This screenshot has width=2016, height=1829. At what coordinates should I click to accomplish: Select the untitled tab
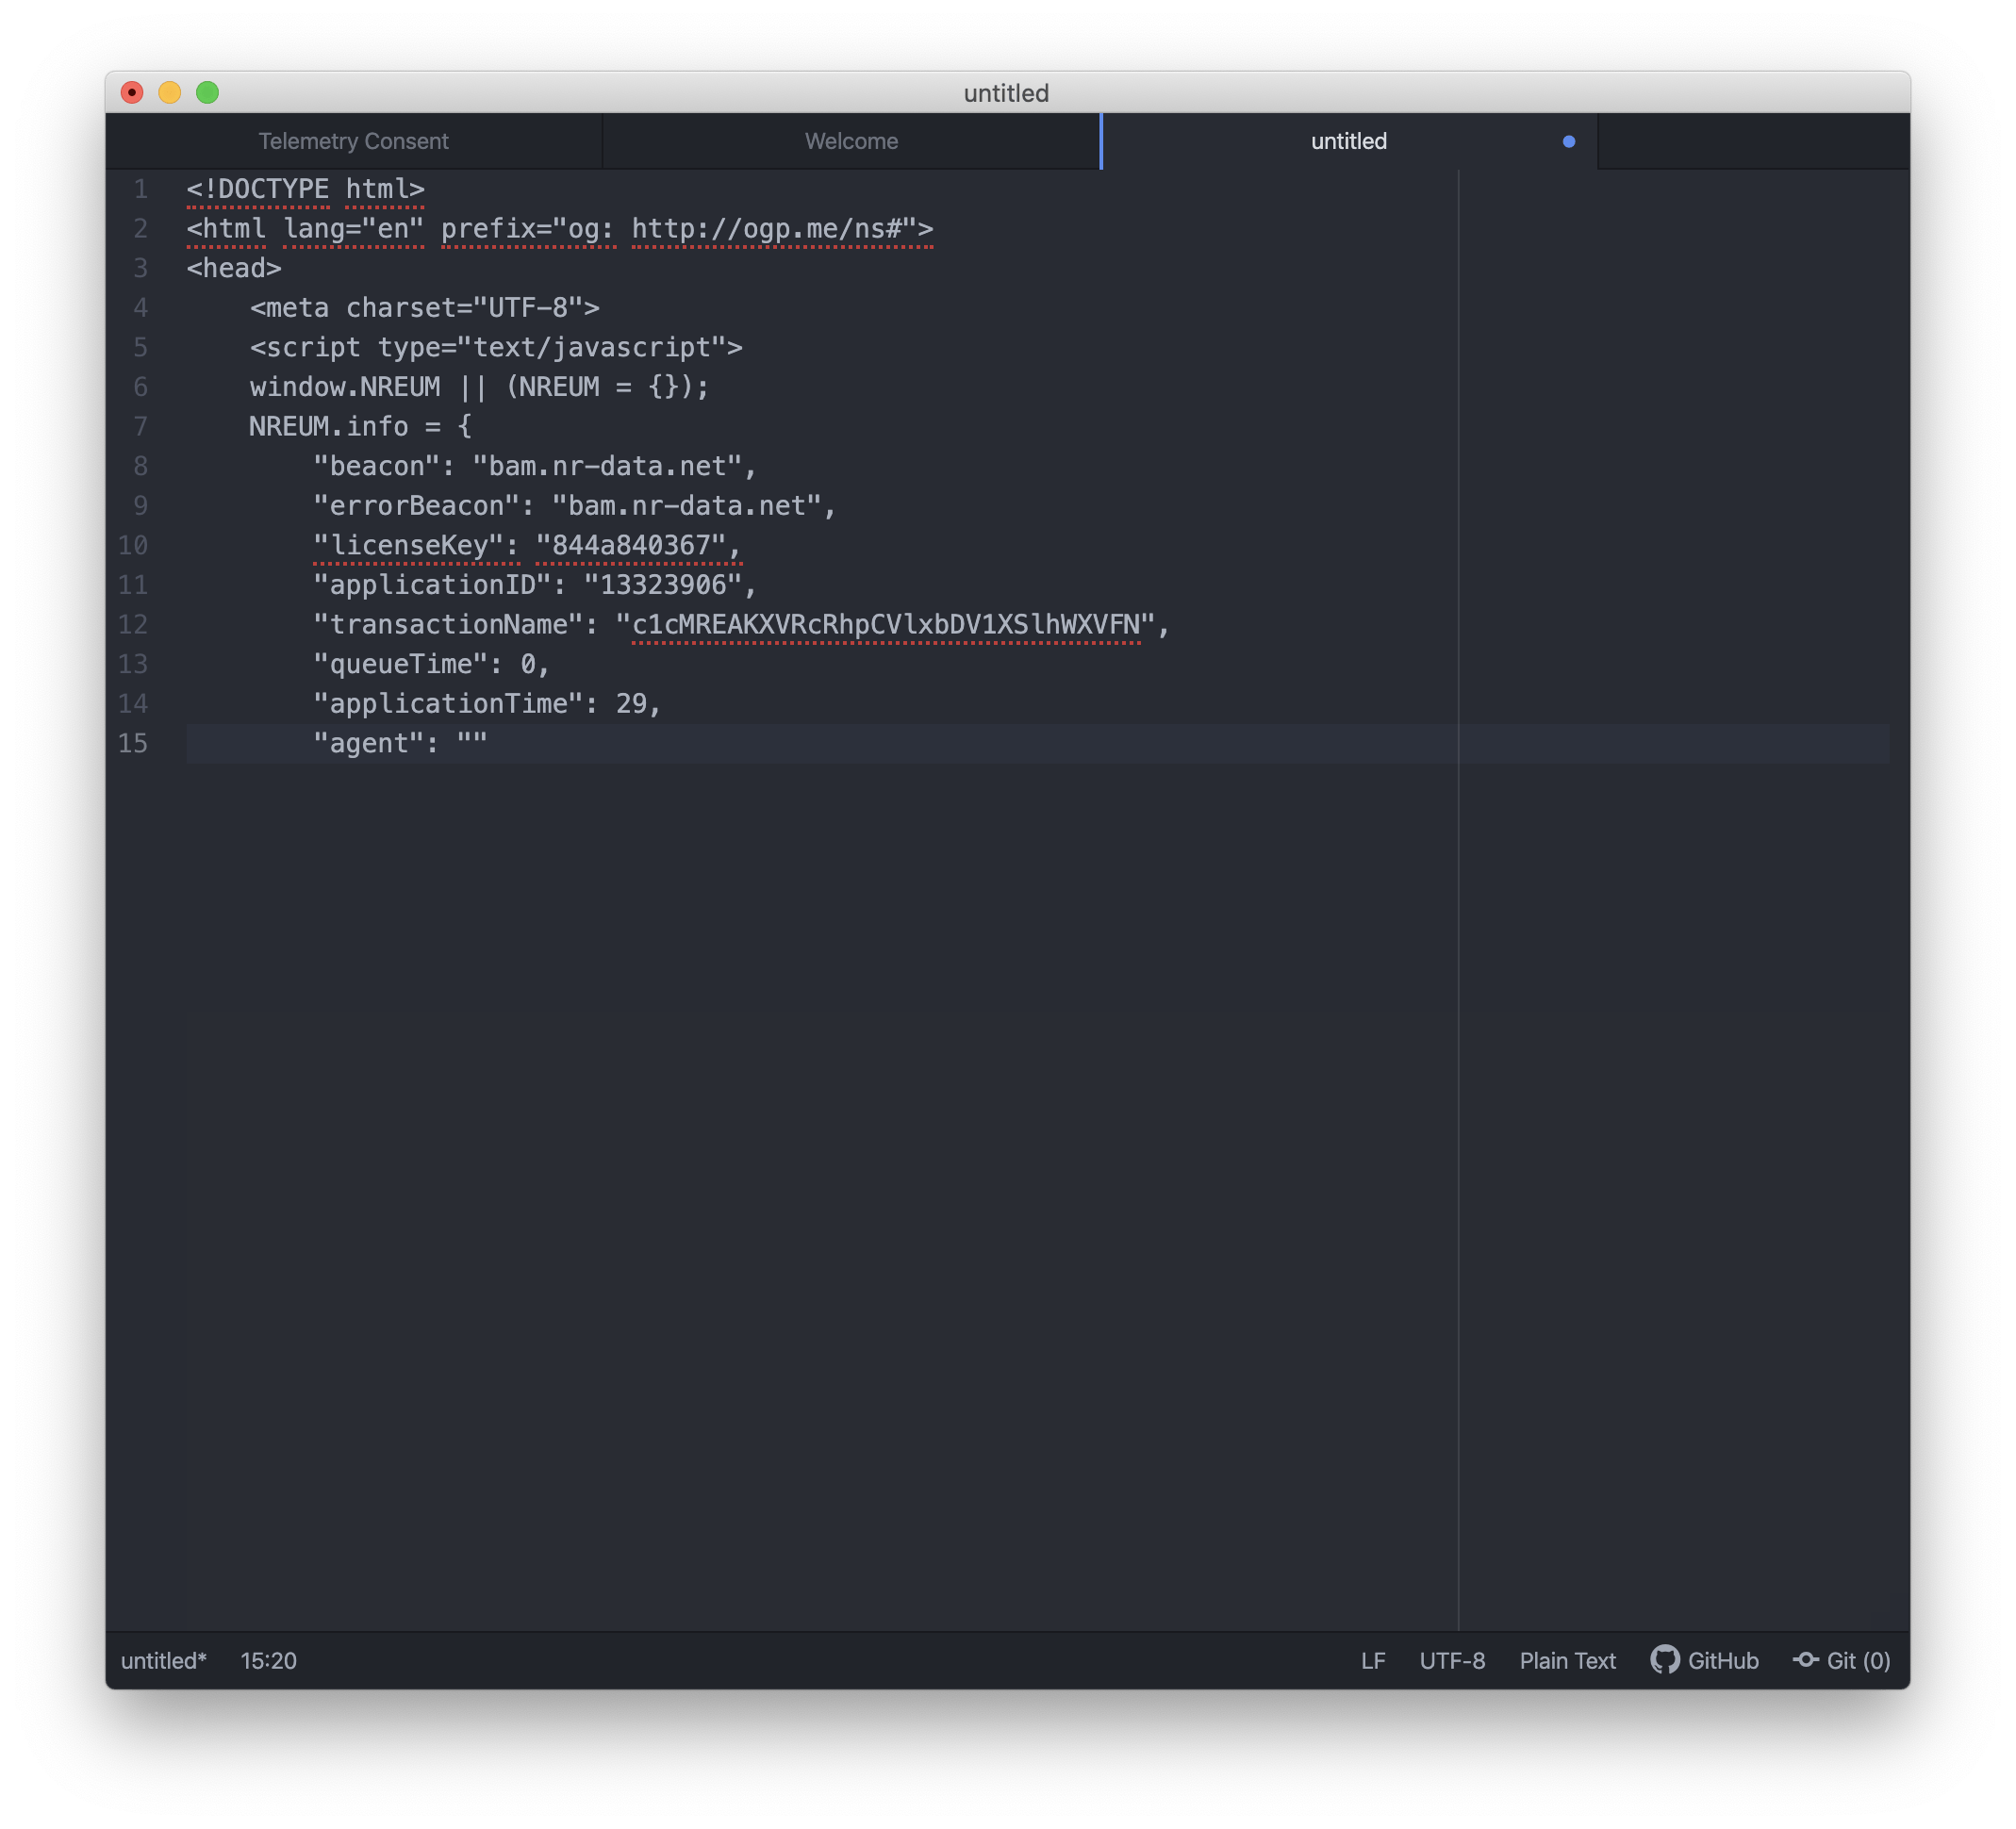pos(1348,142)
